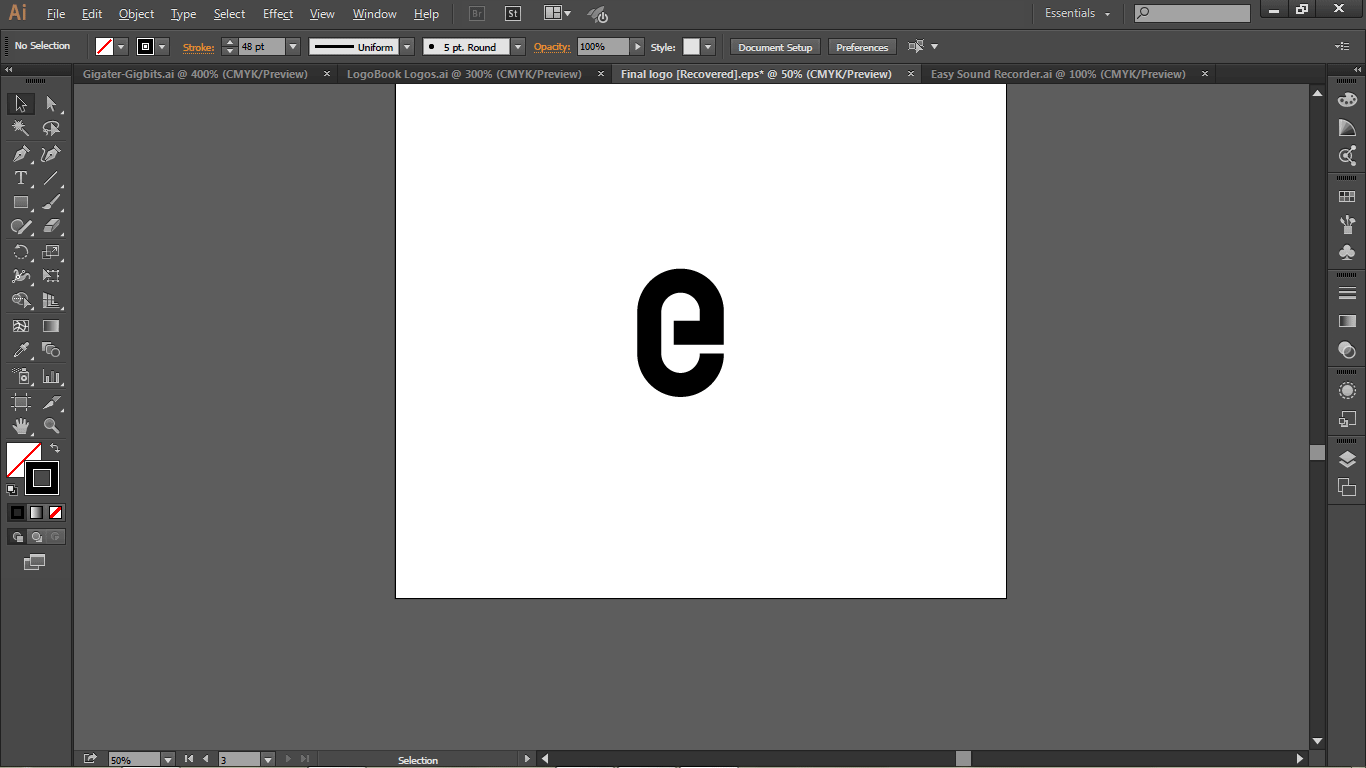Viewport: 1366px width, 768px height.
Task: Open the 5 pt. Round brush dropdown
Action: point(517,47)
